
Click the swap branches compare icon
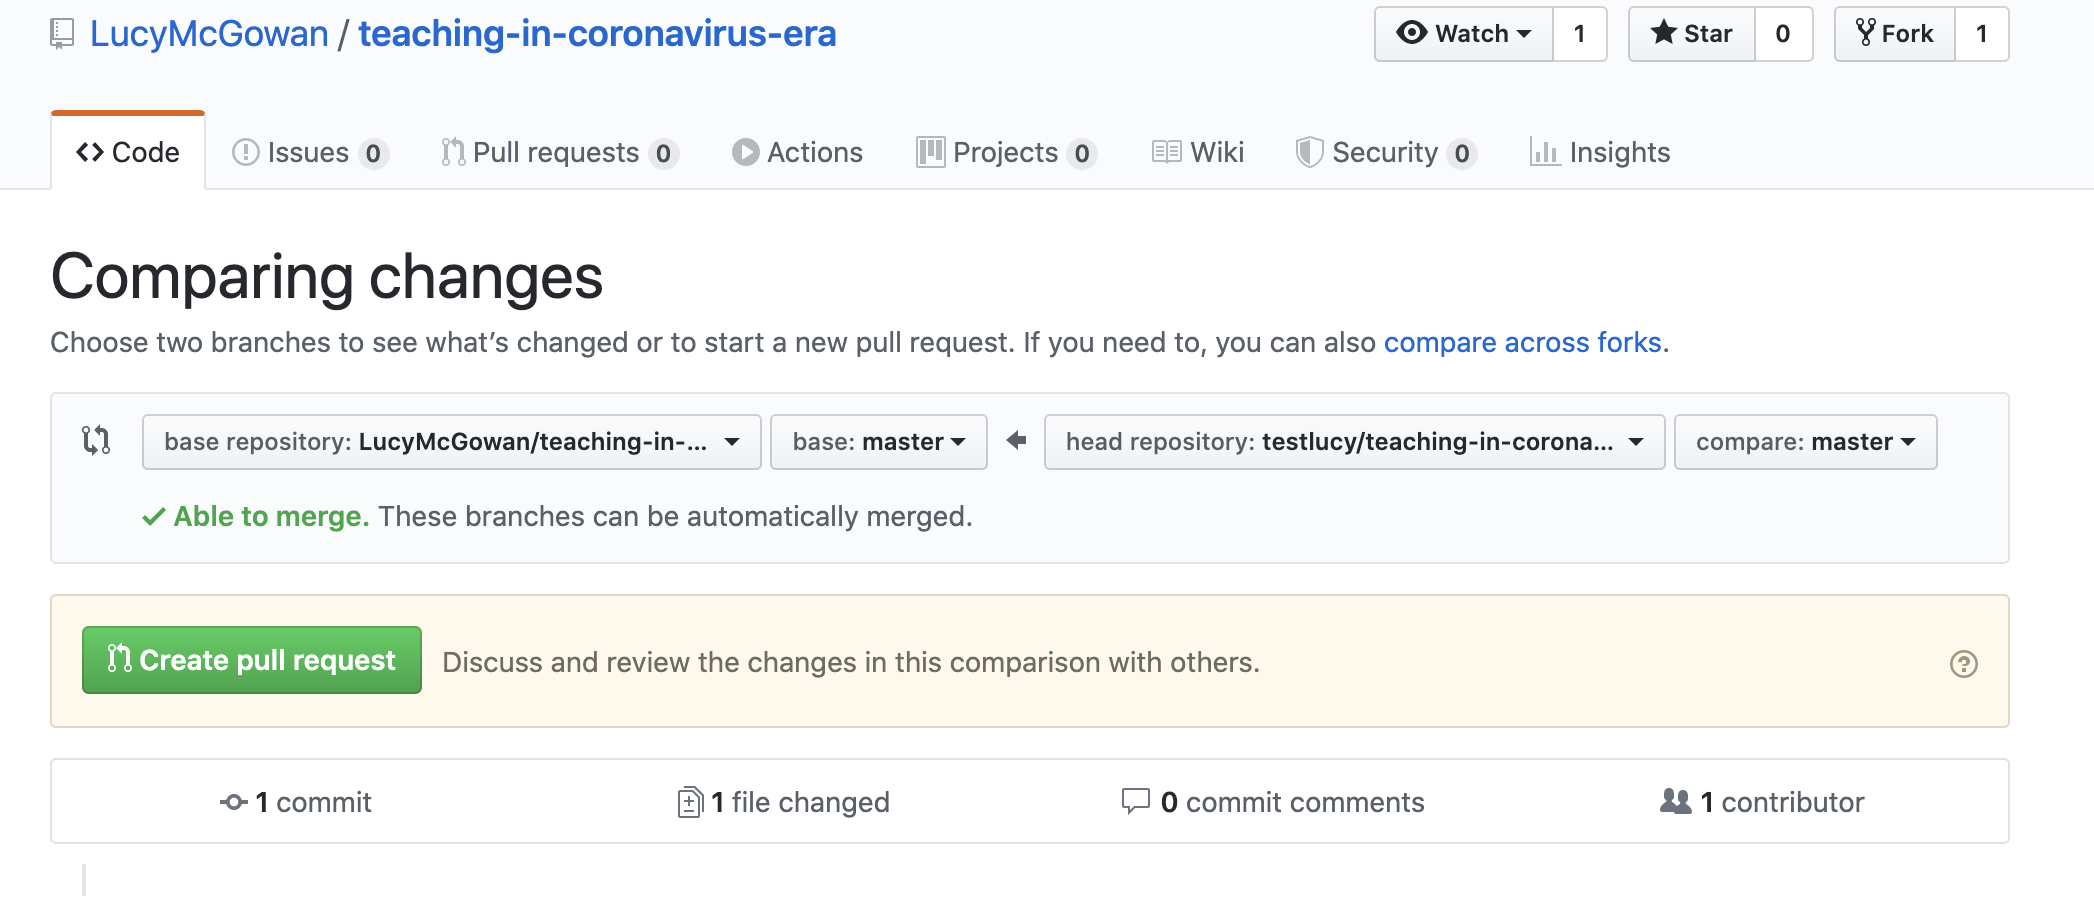click(x=96, y=441)
